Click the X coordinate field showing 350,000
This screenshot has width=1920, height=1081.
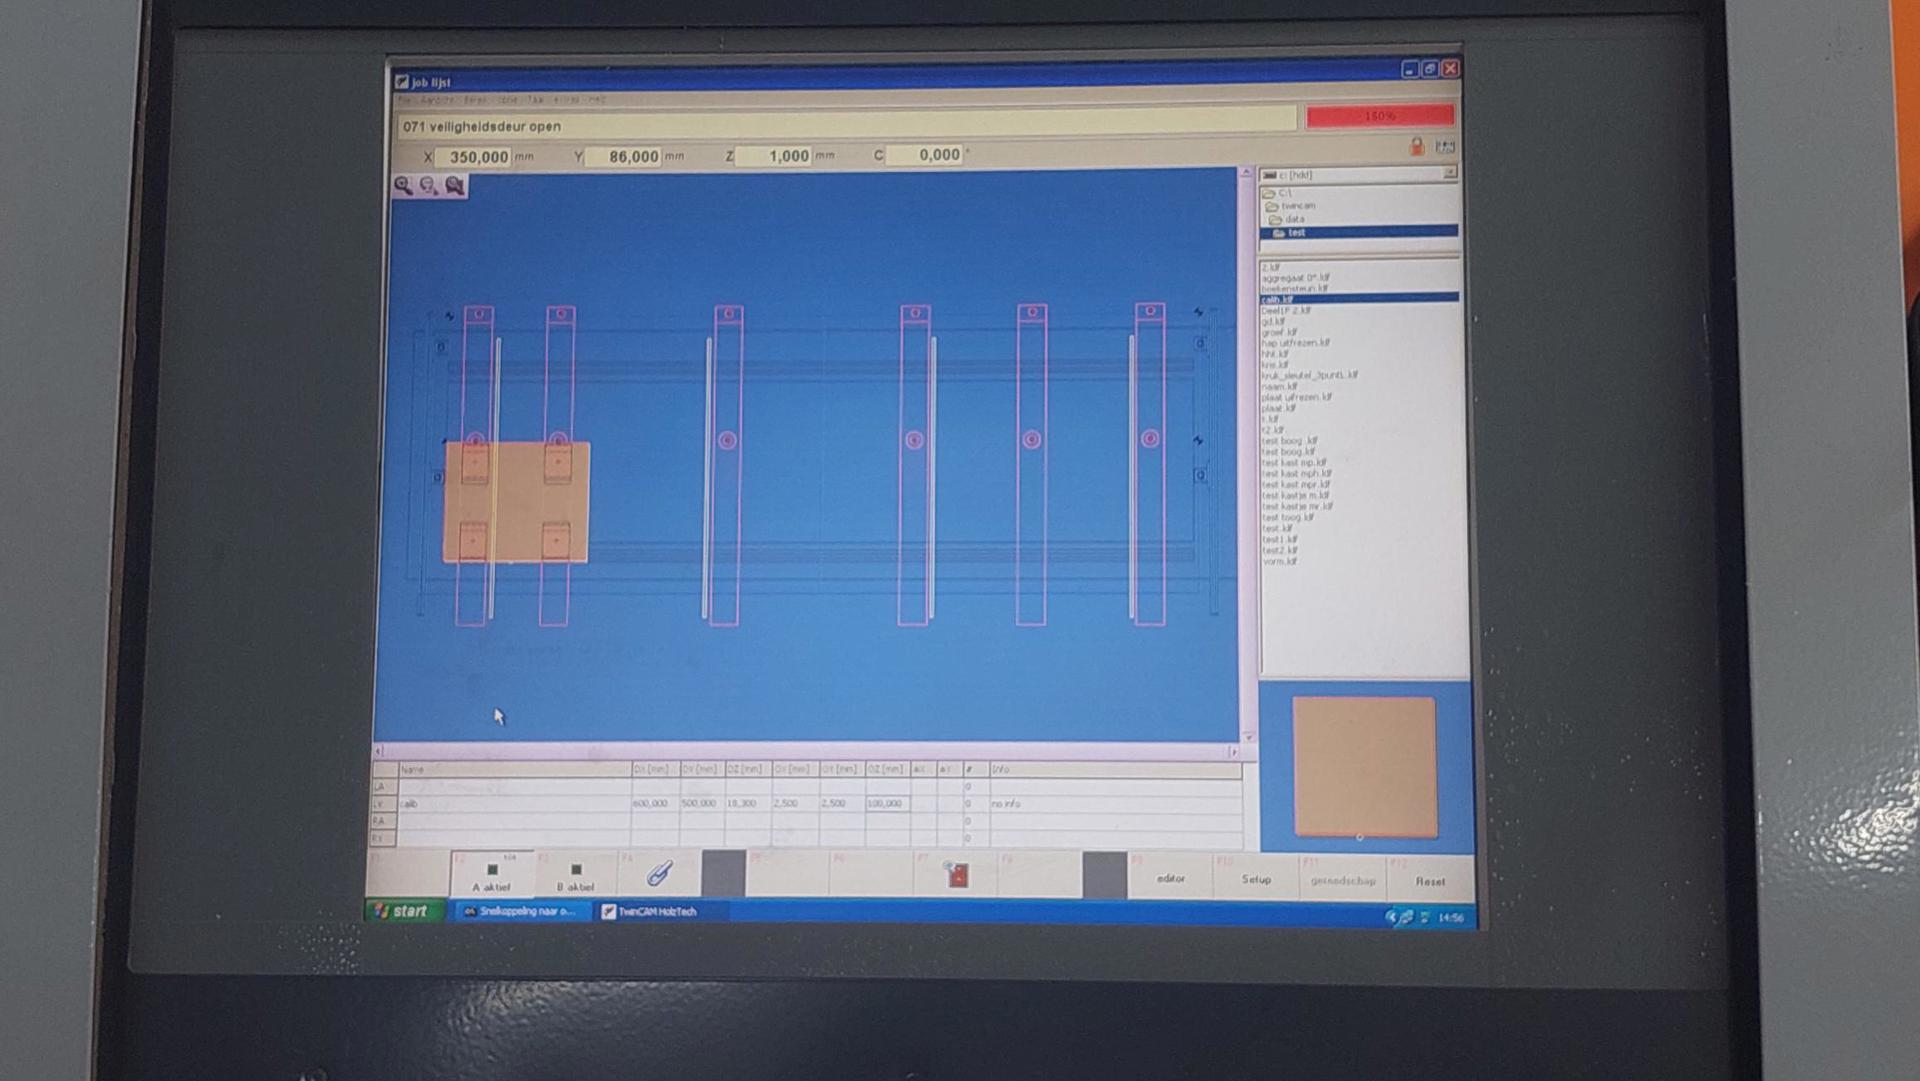[476, 157]
